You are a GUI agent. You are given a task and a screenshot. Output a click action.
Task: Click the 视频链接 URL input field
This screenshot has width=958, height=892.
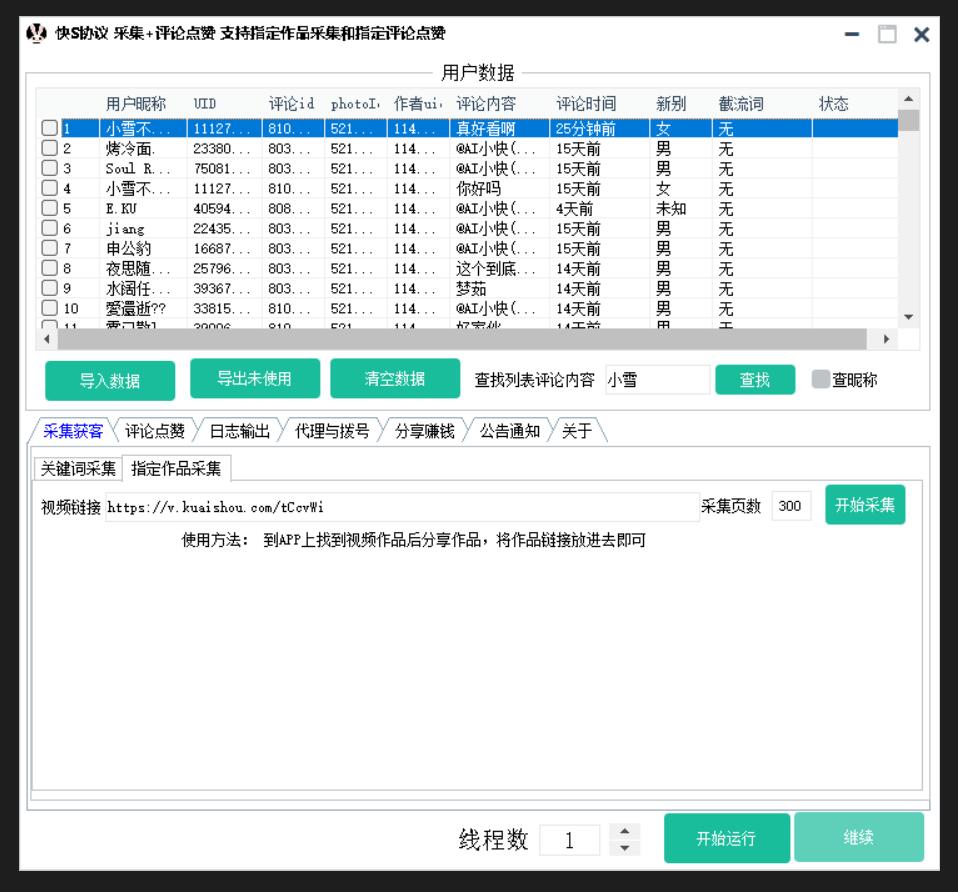coord(402,507)
